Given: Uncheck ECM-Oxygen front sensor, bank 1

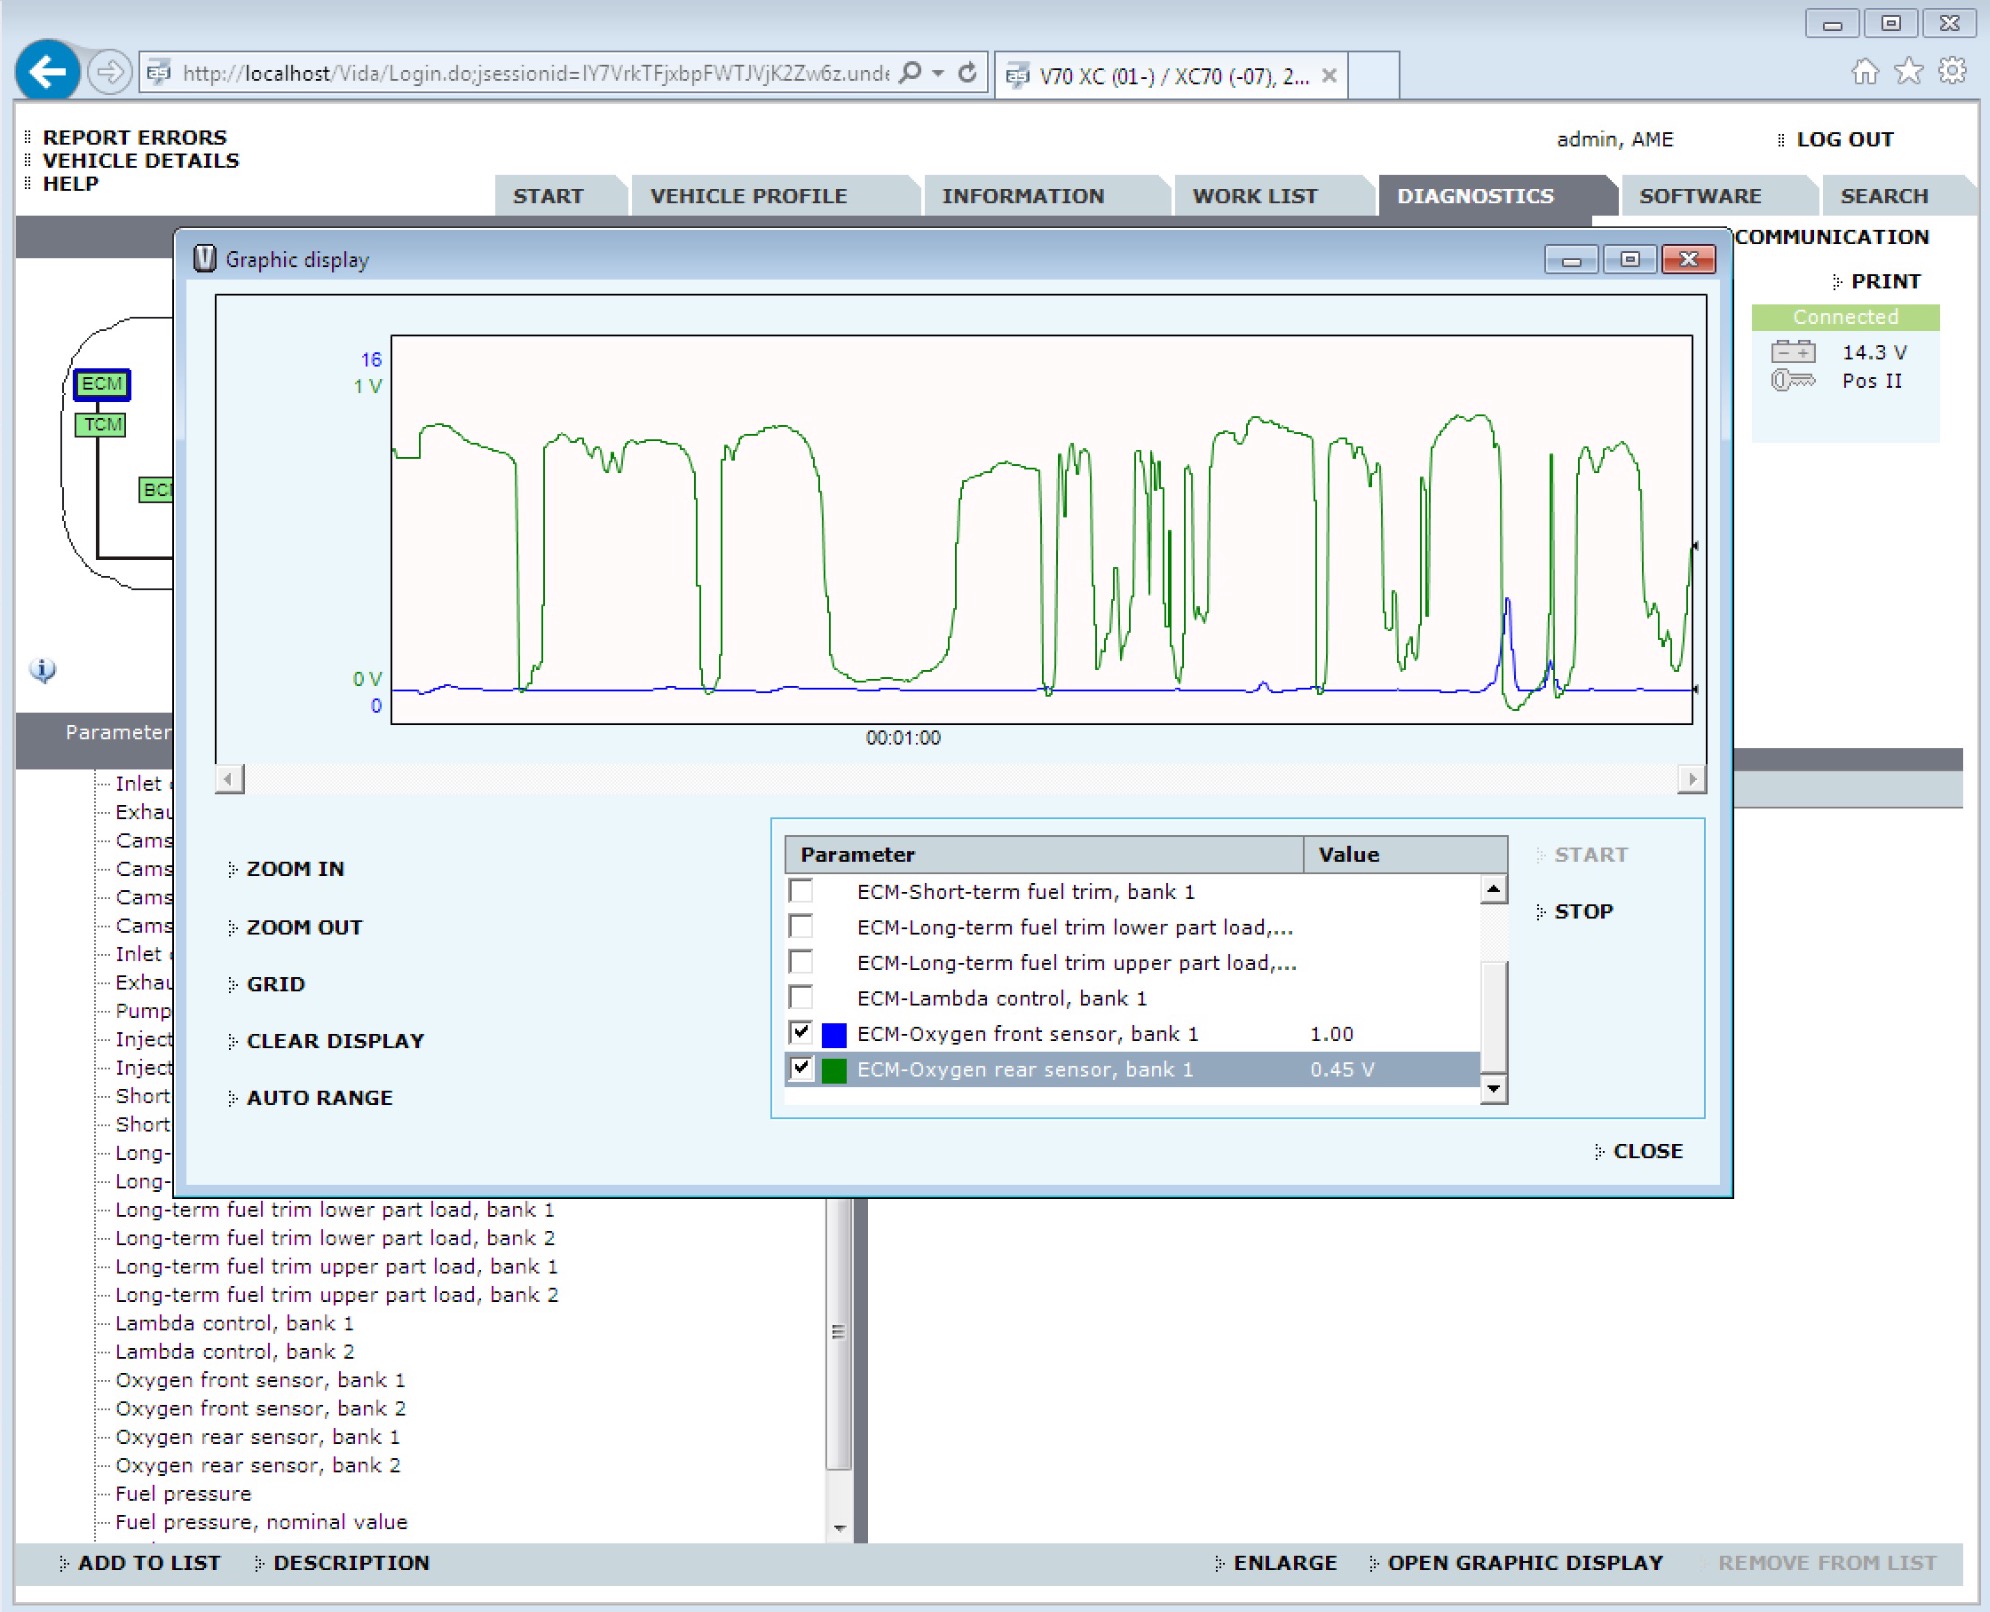Looking at the screenshot, I should point(801,1033).
